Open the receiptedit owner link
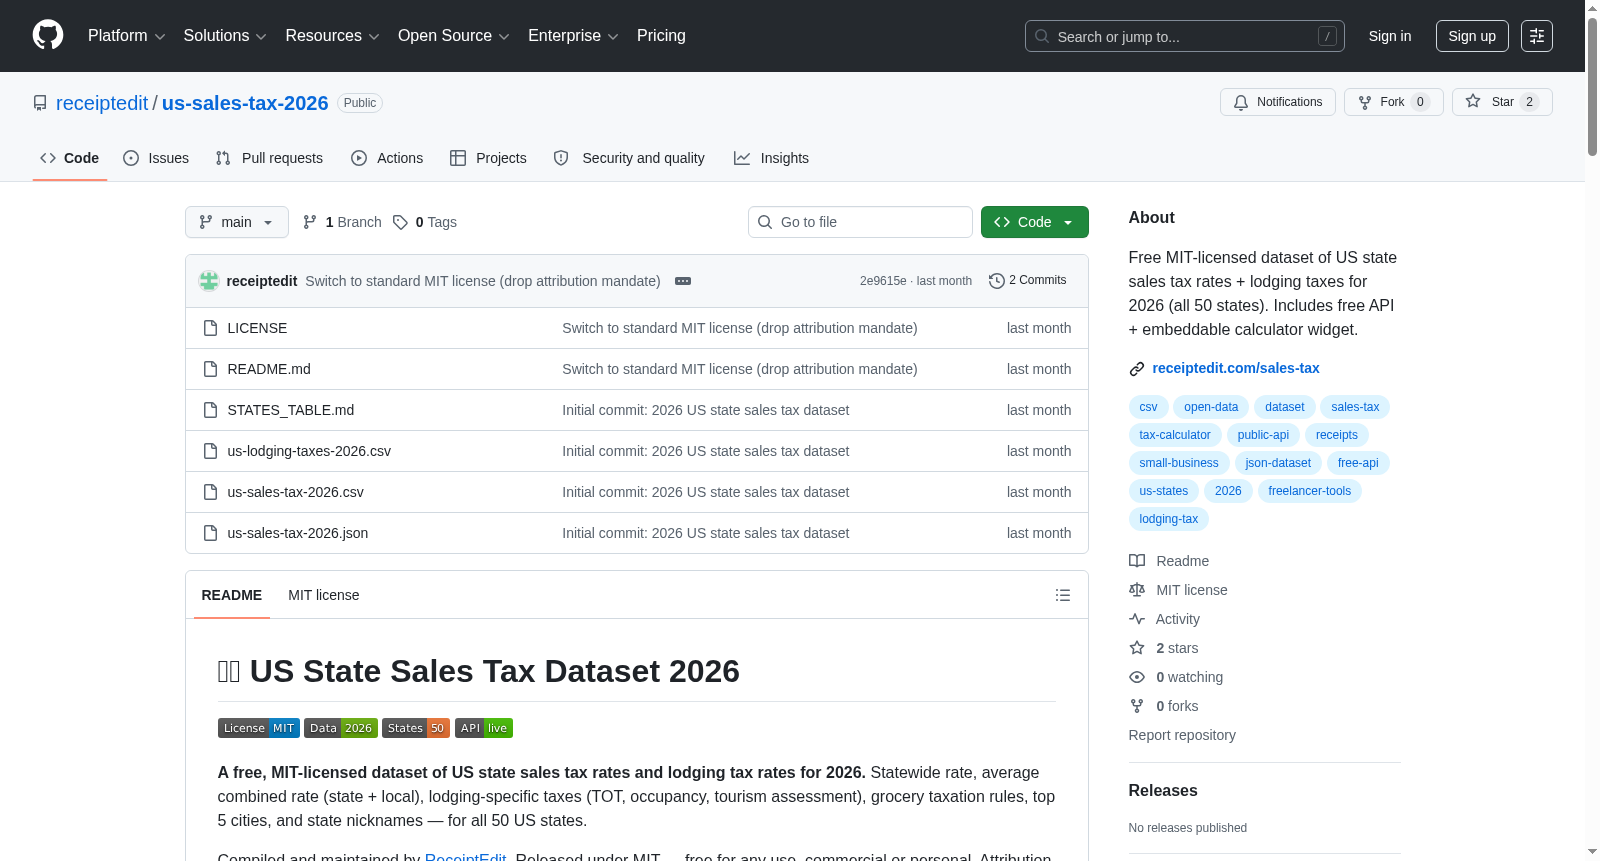Screen dimensions: 1600x861 coord(102,103)
